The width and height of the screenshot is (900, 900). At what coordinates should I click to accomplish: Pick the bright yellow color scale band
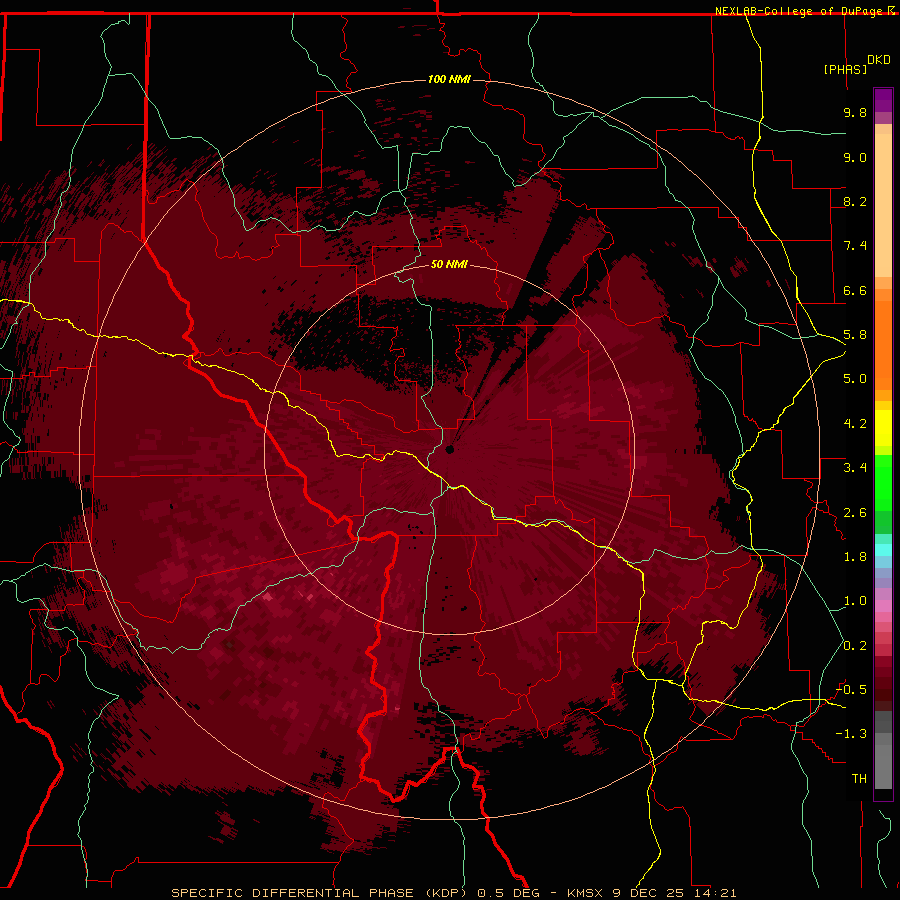[883, 428]
